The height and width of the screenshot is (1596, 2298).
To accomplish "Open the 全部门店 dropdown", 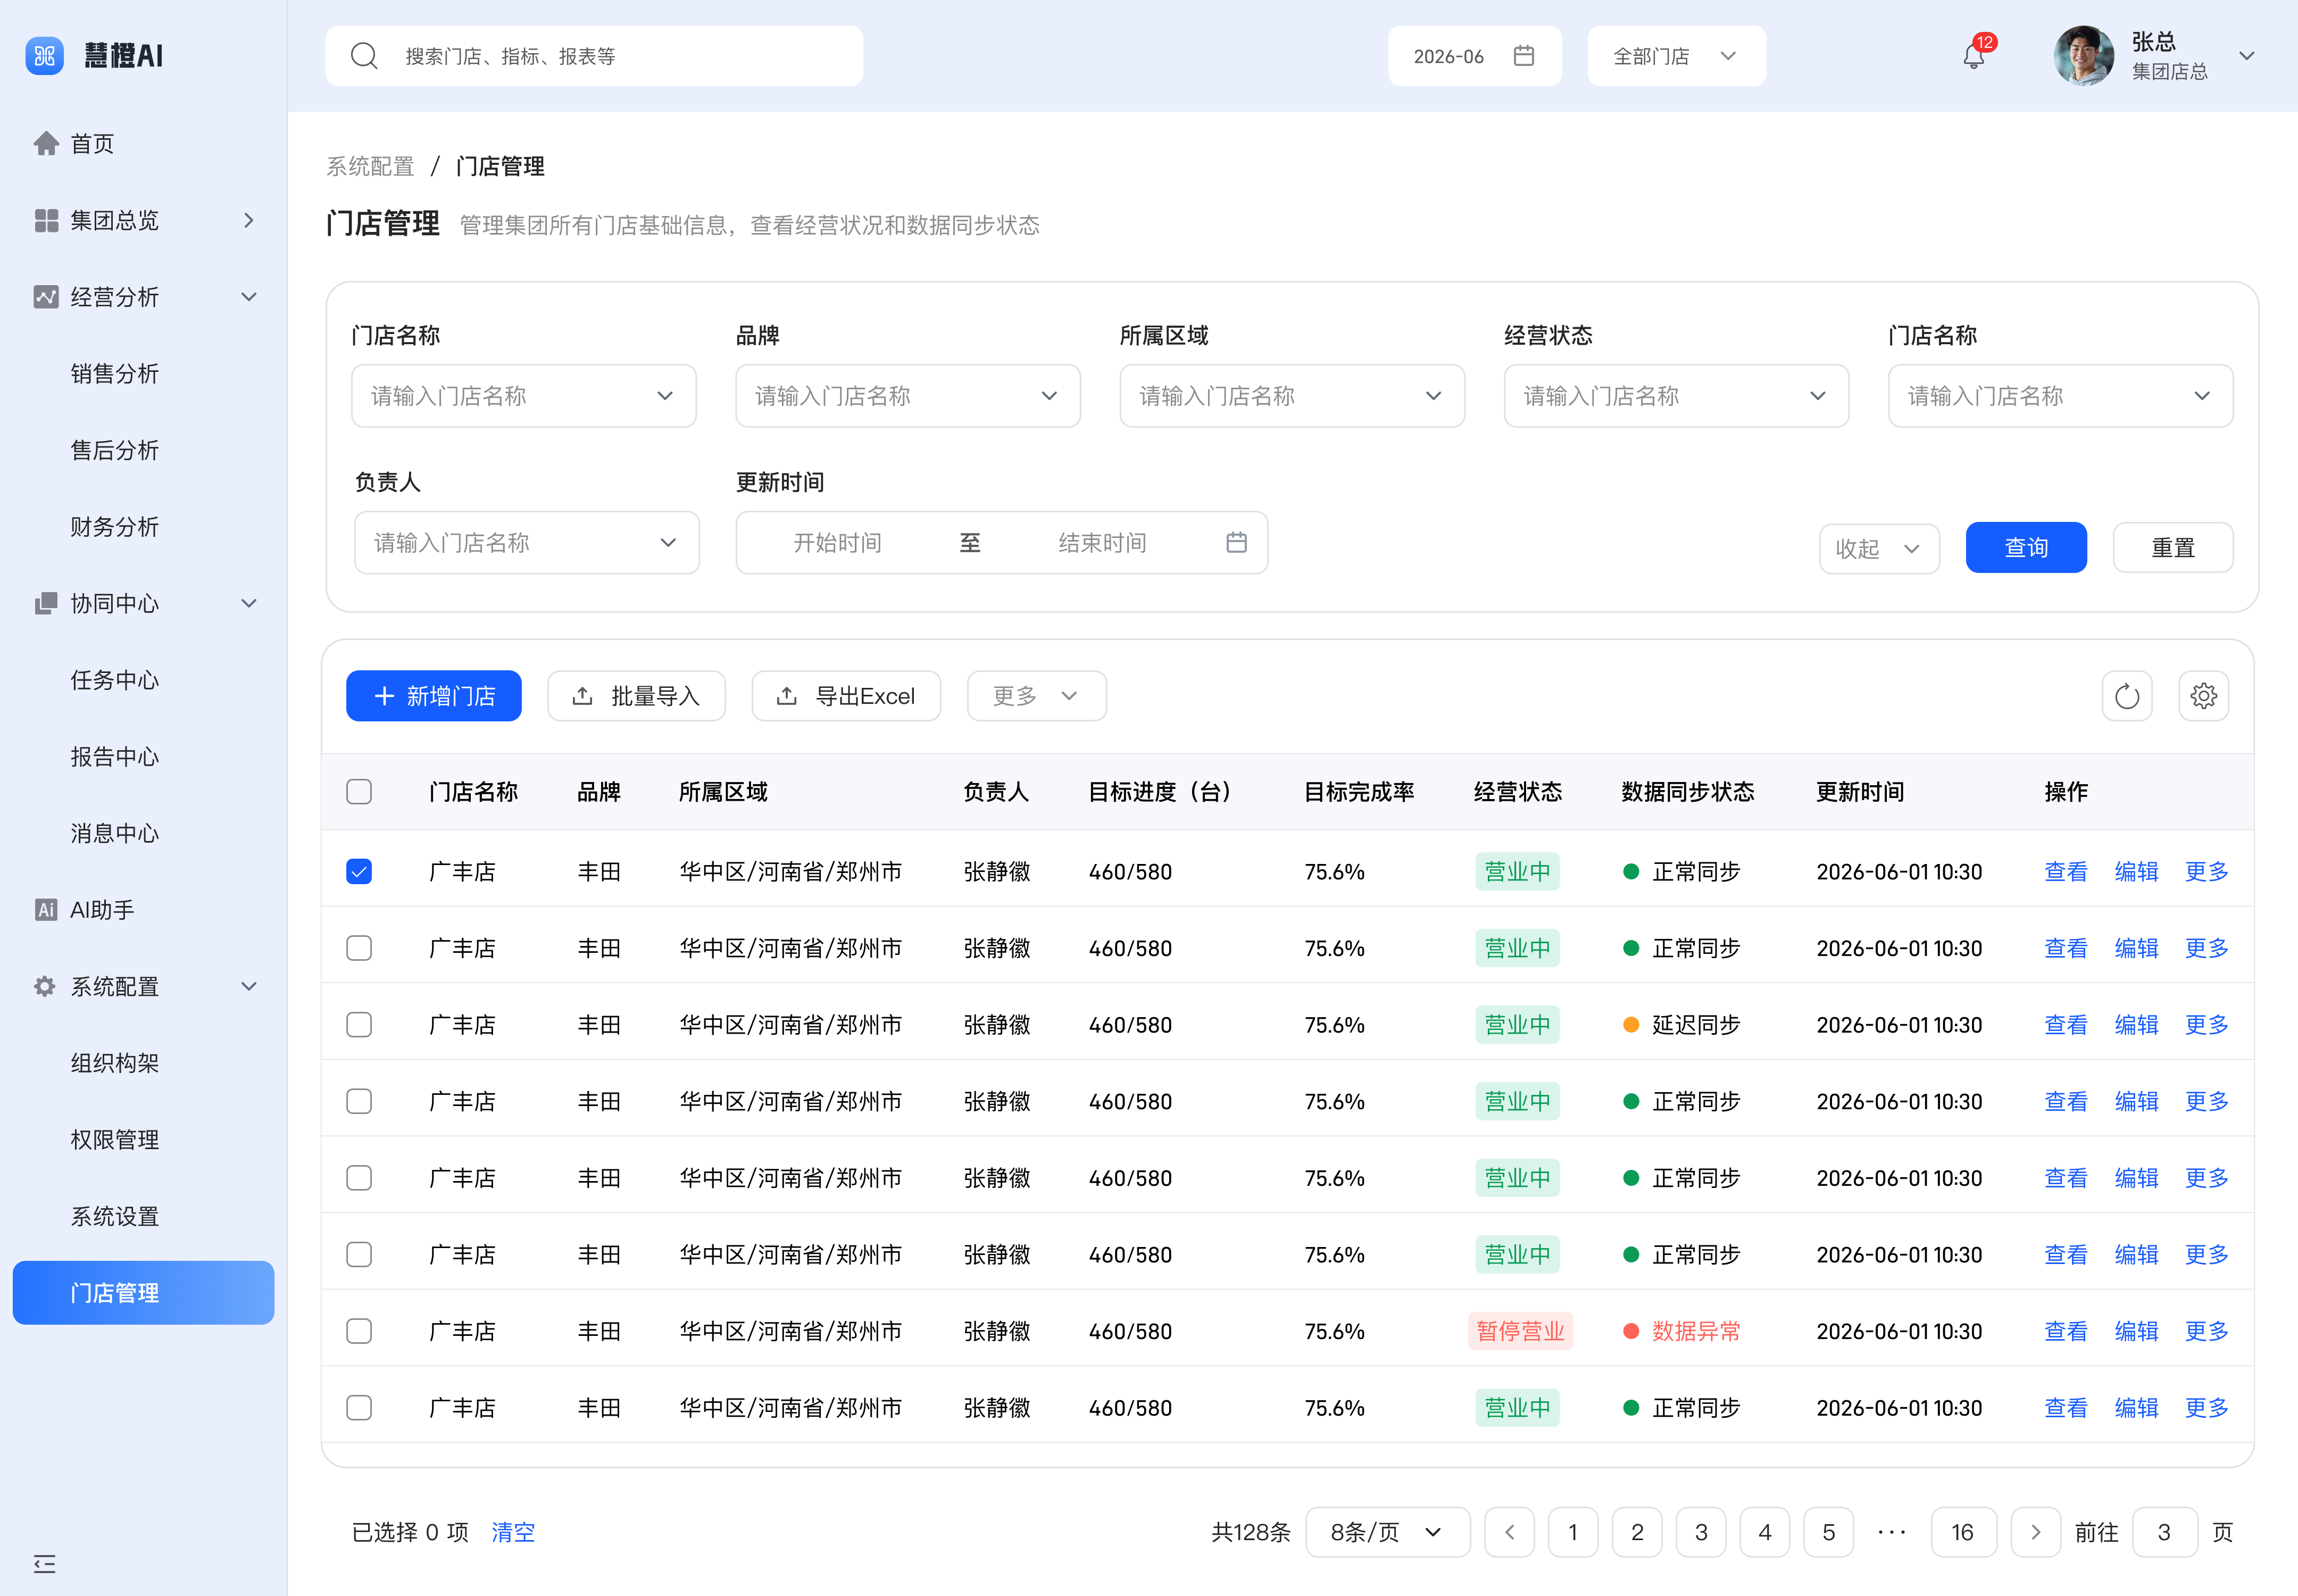I will (x=1676, y=56).
